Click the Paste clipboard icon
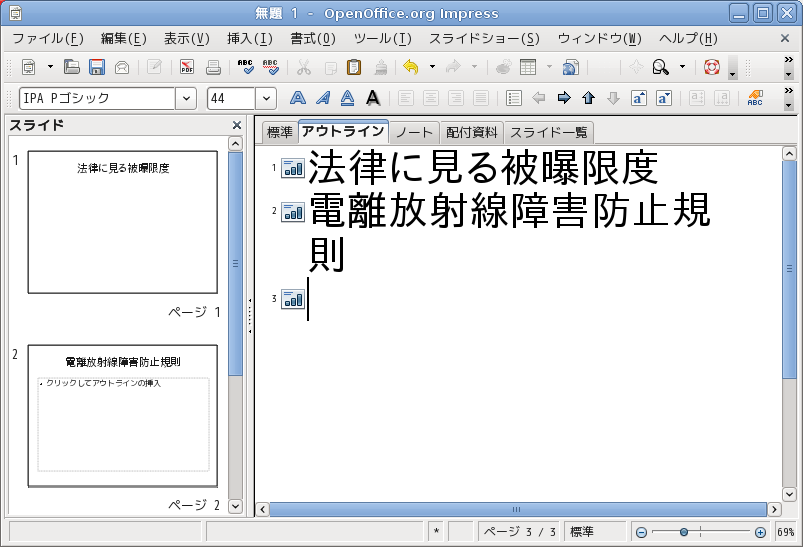 (354, 67)
